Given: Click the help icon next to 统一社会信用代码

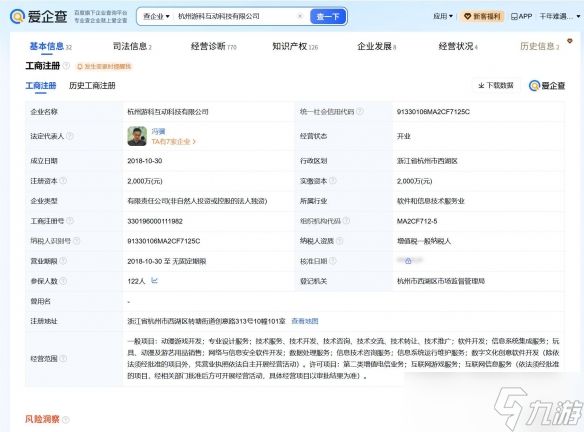Looking at the screenshot, I should 360,111.
